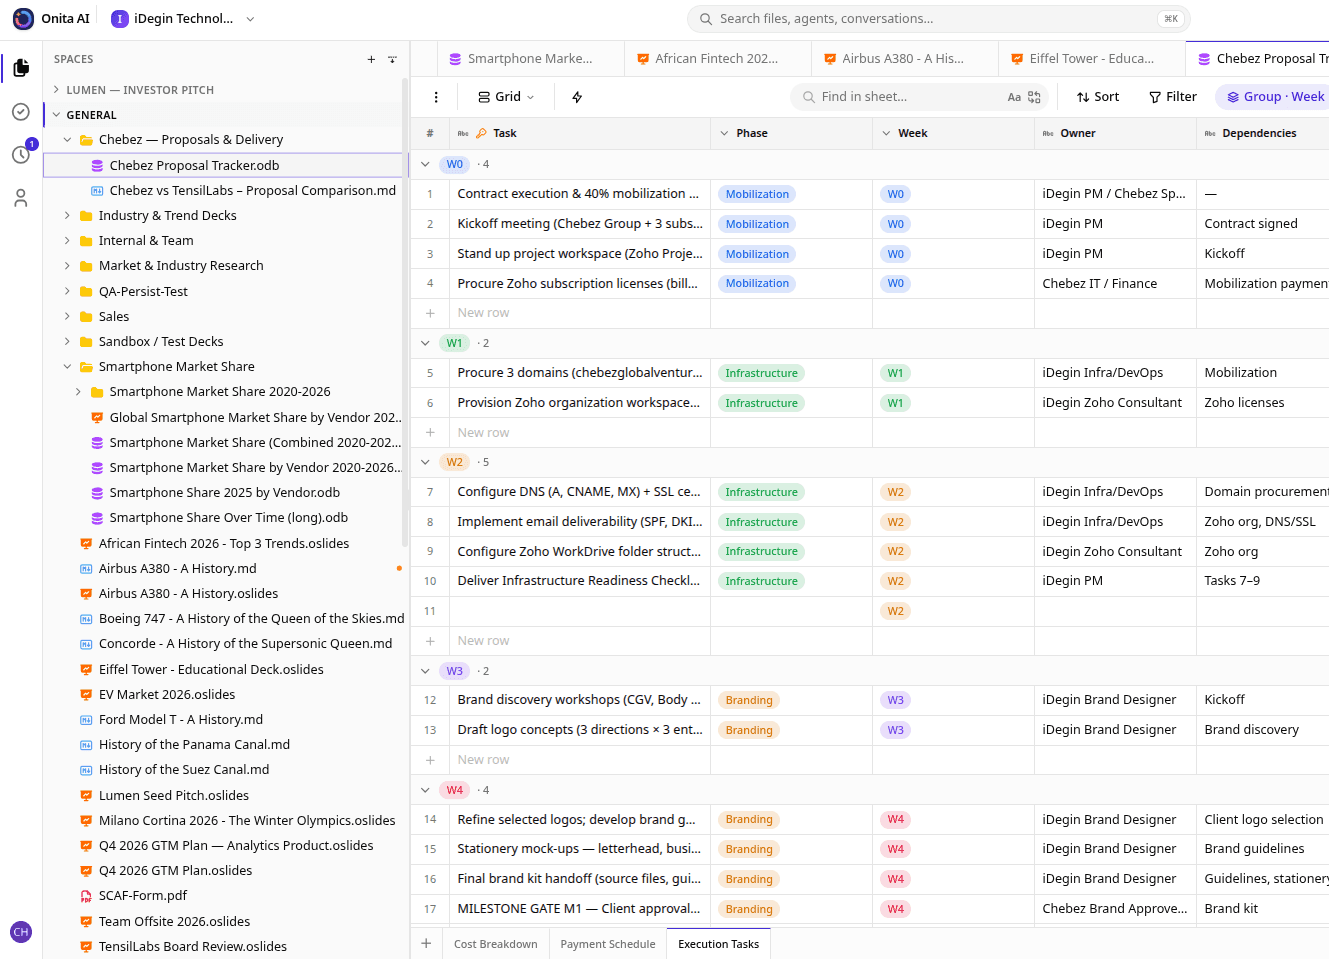Open Ford Model T - A History.md

pos(225,719)
